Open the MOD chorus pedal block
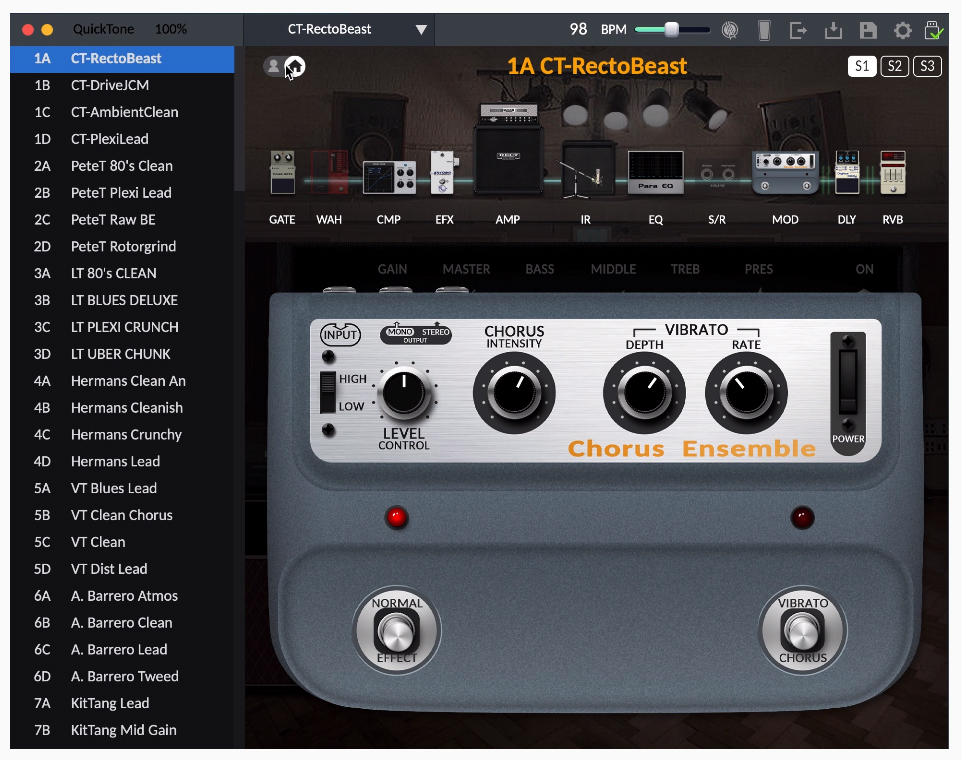Viewport: 962px width, 760px height. 785,172
